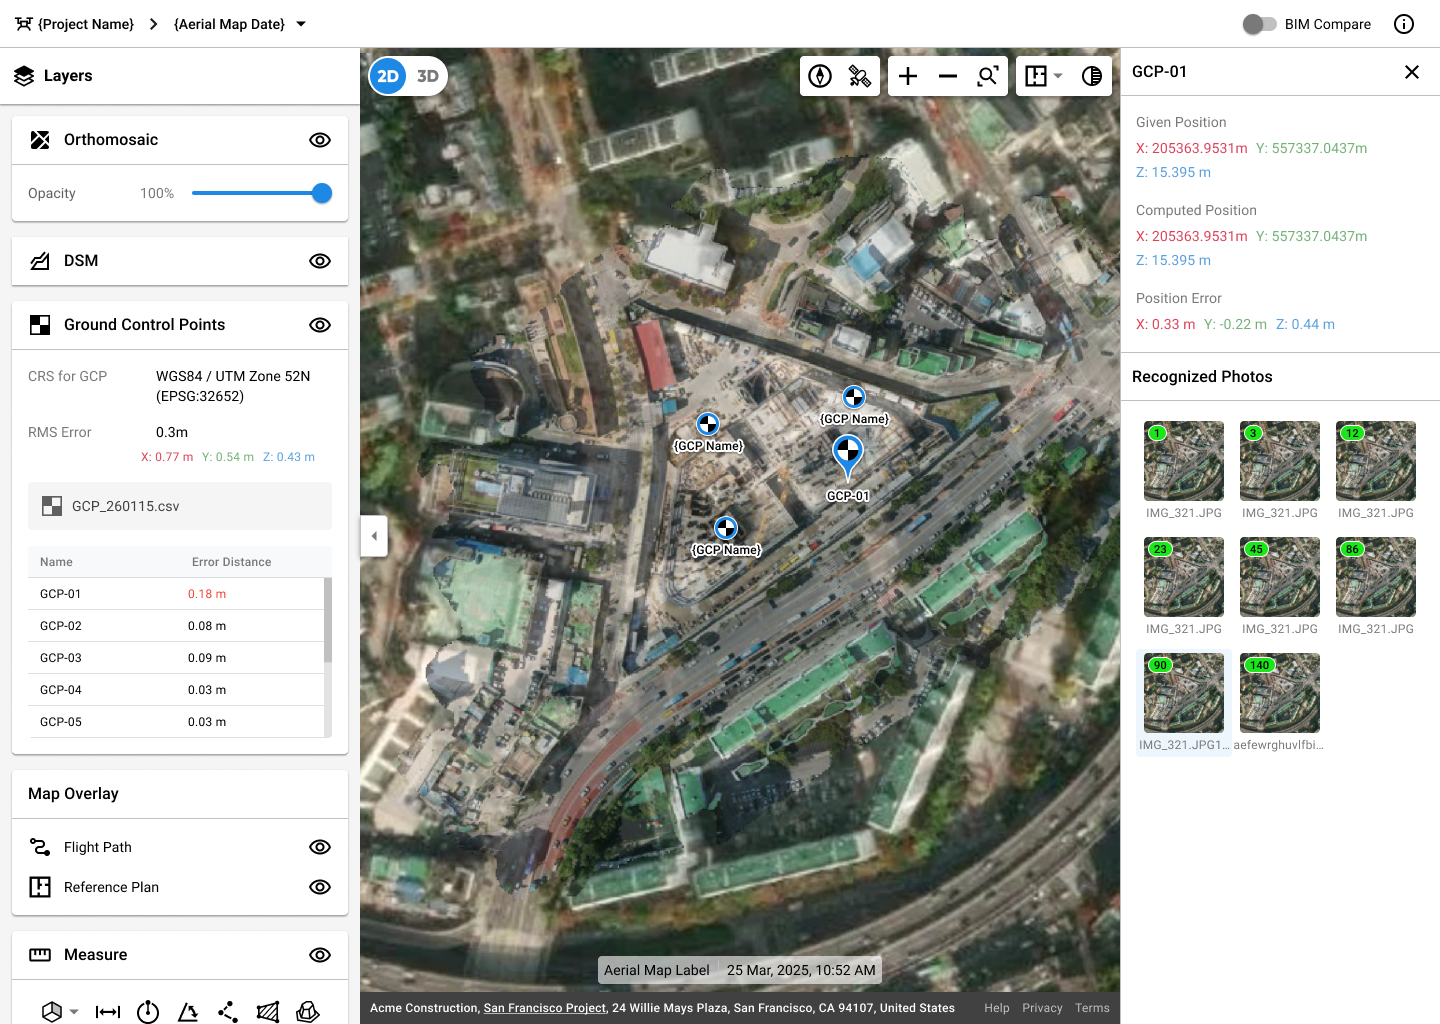
Task: Click the Aerial Map Label text on map
Action: click(x=657, y=970)
